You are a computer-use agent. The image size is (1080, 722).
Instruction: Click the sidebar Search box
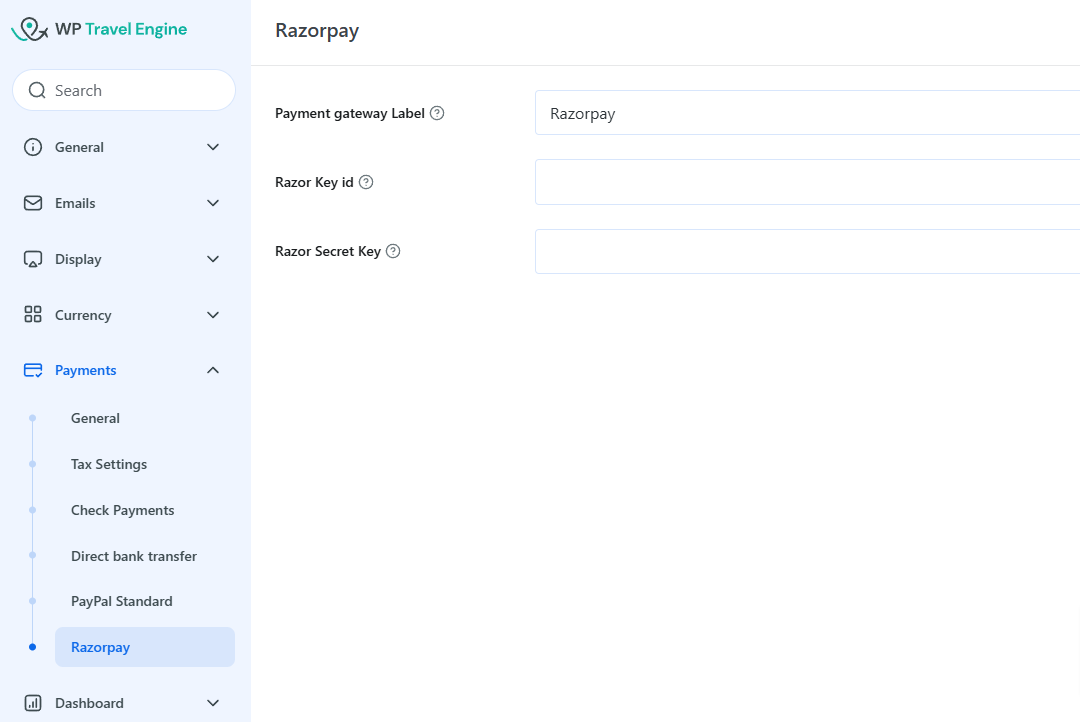pos(124,90)
